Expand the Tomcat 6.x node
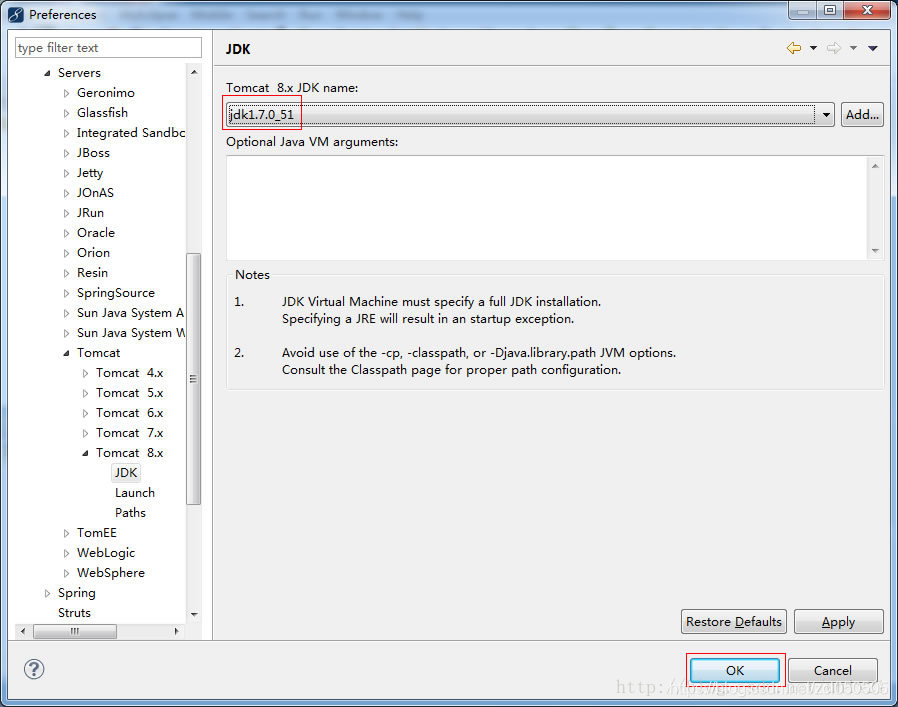Screen dimensions: 898x707 point(85,414)
